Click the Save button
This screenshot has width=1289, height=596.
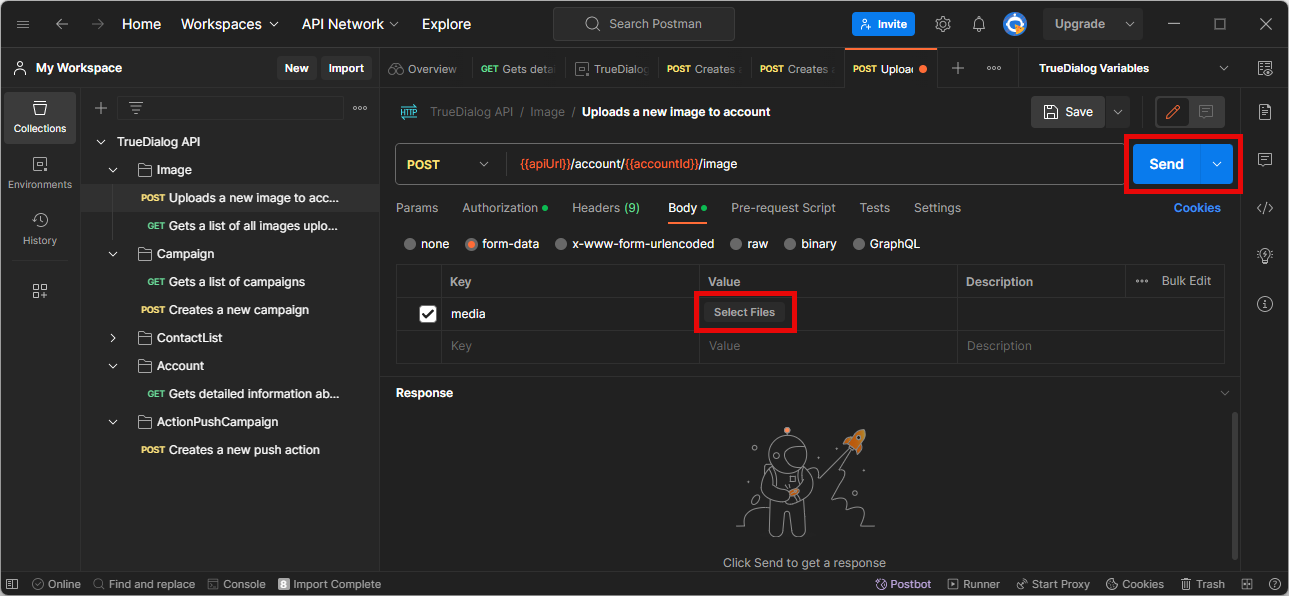[x=1068, y=112]
